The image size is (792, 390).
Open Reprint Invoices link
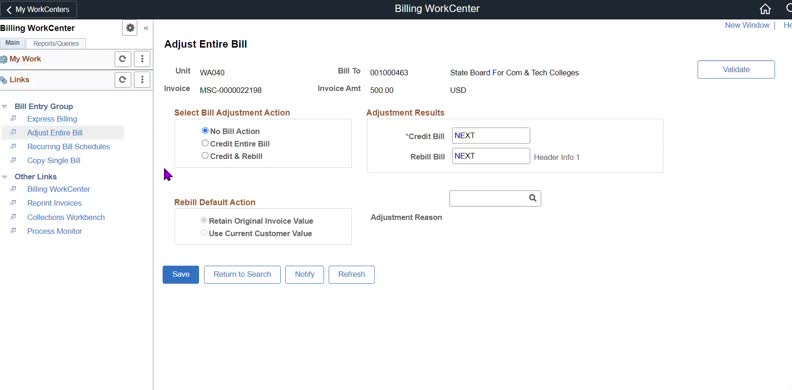click(x=55, y=203)
